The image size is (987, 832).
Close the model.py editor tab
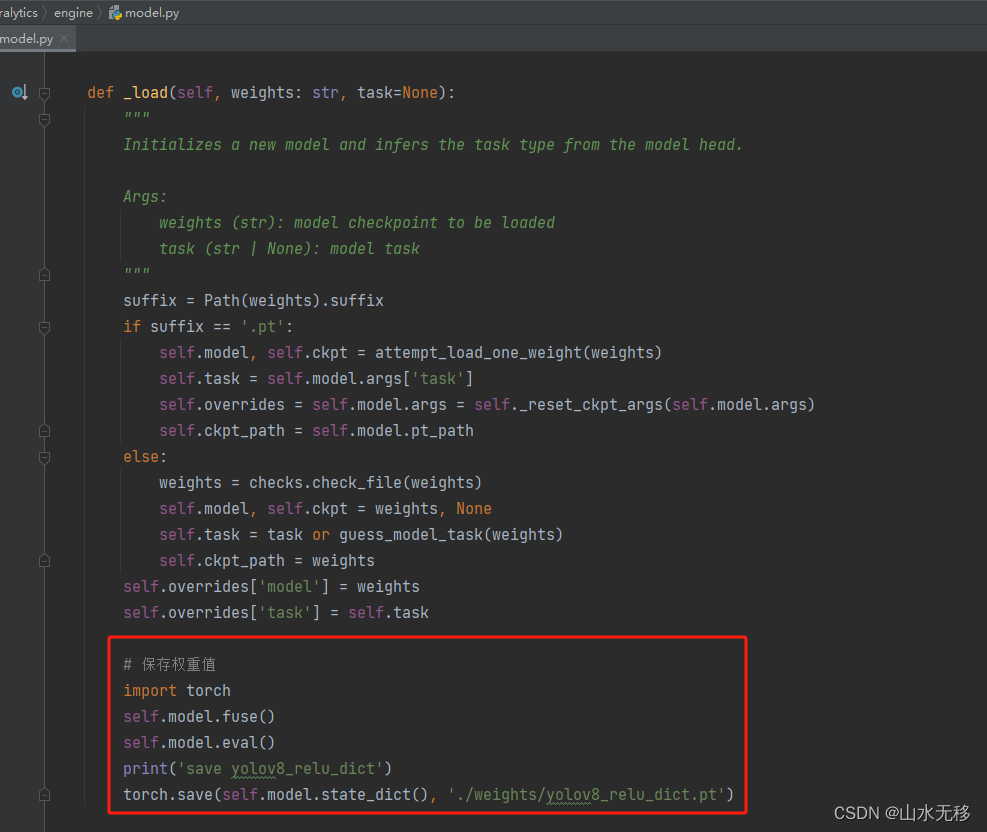64,38
